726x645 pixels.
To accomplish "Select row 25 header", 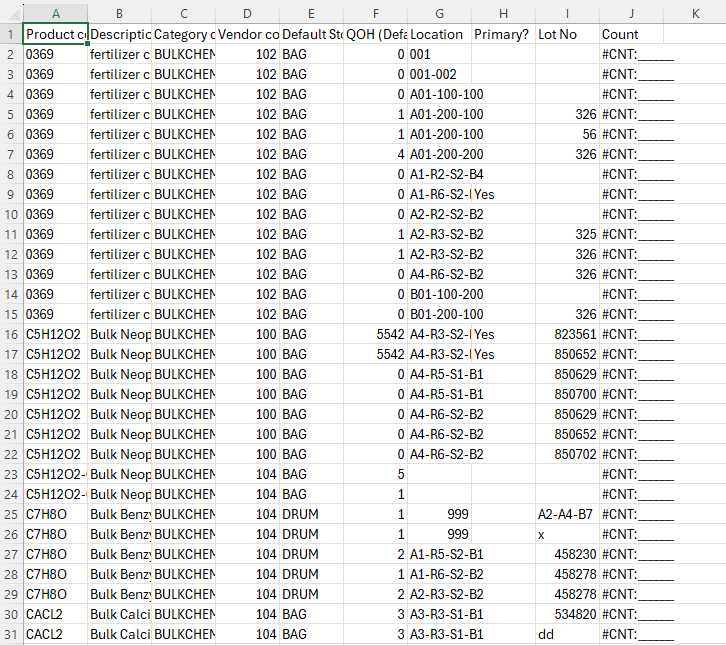I will [x=11, y=514].
